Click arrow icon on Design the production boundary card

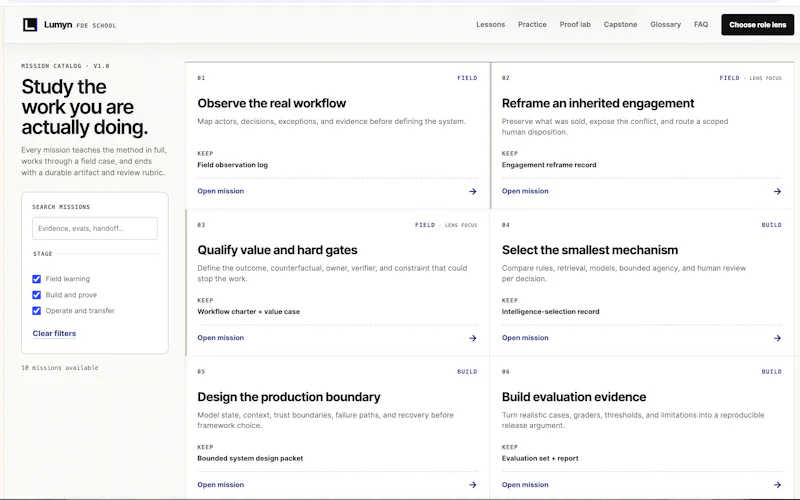(x=472, y=485)
